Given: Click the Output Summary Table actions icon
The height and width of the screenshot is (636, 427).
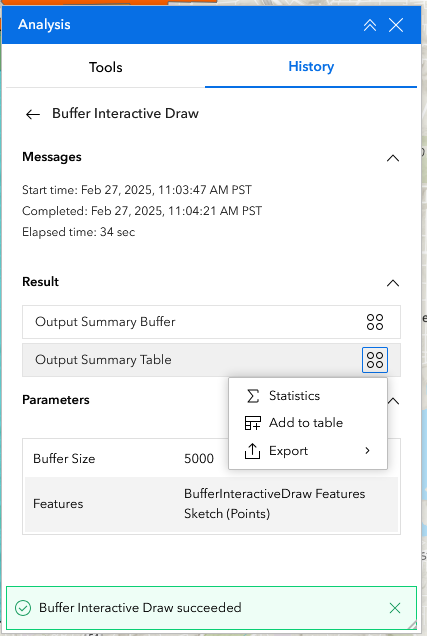Looking at the screenshot, I should [375, 360].
